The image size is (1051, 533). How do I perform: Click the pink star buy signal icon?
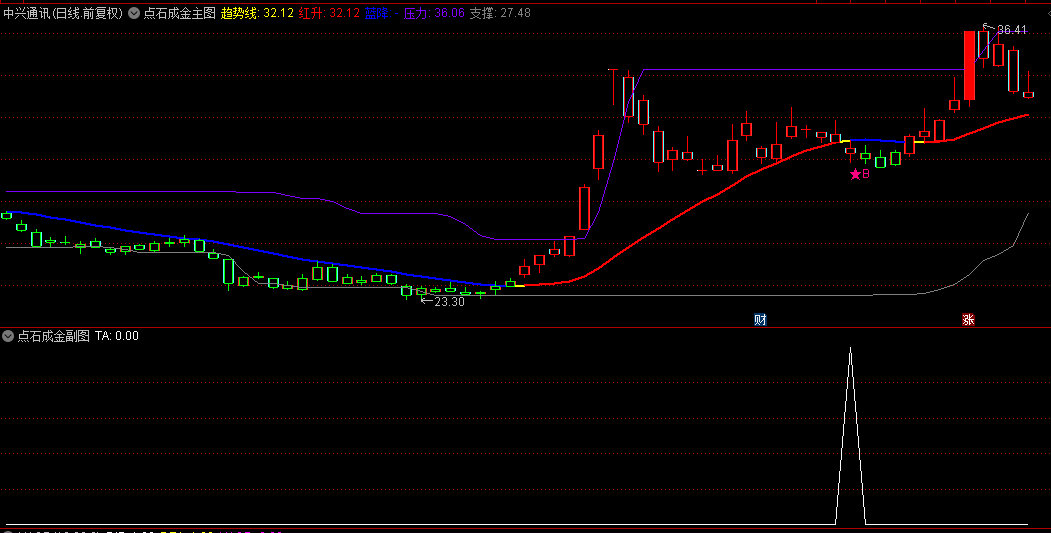coord(855,174)
